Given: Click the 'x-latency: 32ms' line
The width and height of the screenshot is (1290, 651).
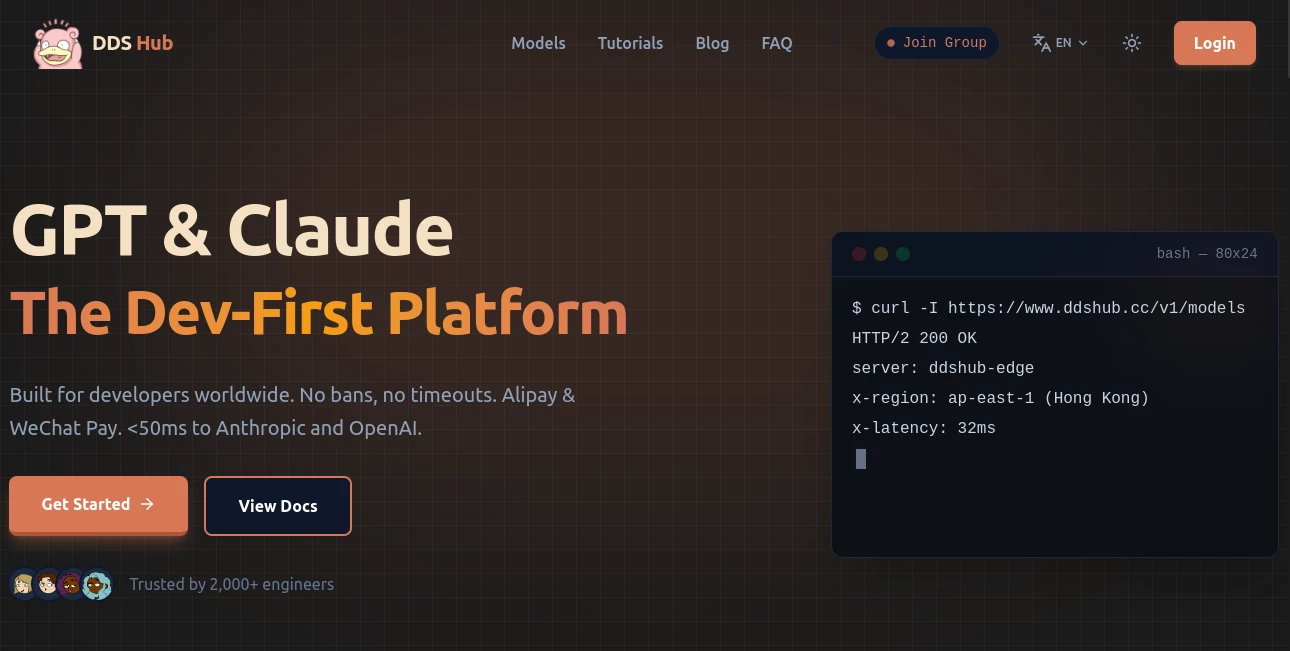Looking at the screenshot, I should click(x=924, y=428).
